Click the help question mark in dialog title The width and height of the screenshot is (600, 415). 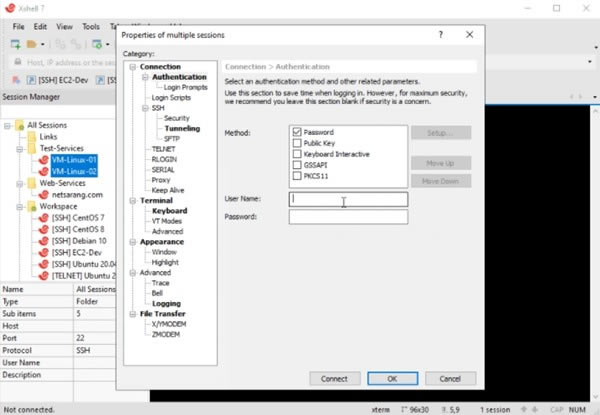(440, 34)
